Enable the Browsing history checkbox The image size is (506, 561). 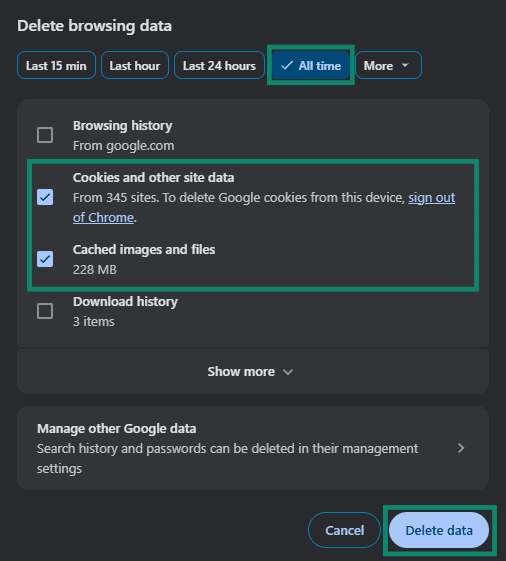tap(45, 135)
